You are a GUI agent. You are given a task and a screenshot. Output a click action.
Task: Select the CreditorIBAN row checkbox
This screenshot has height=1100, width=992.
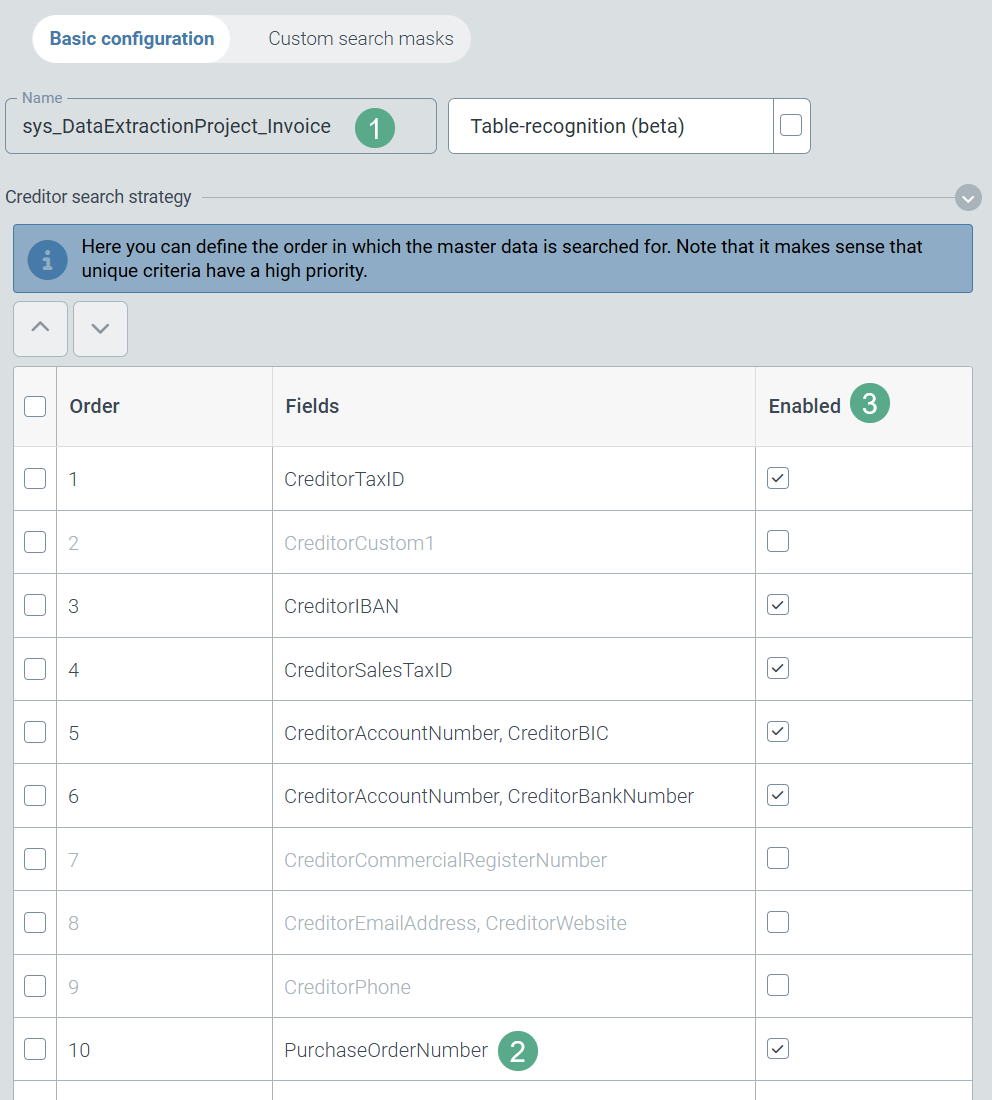(x=35, y=605)
